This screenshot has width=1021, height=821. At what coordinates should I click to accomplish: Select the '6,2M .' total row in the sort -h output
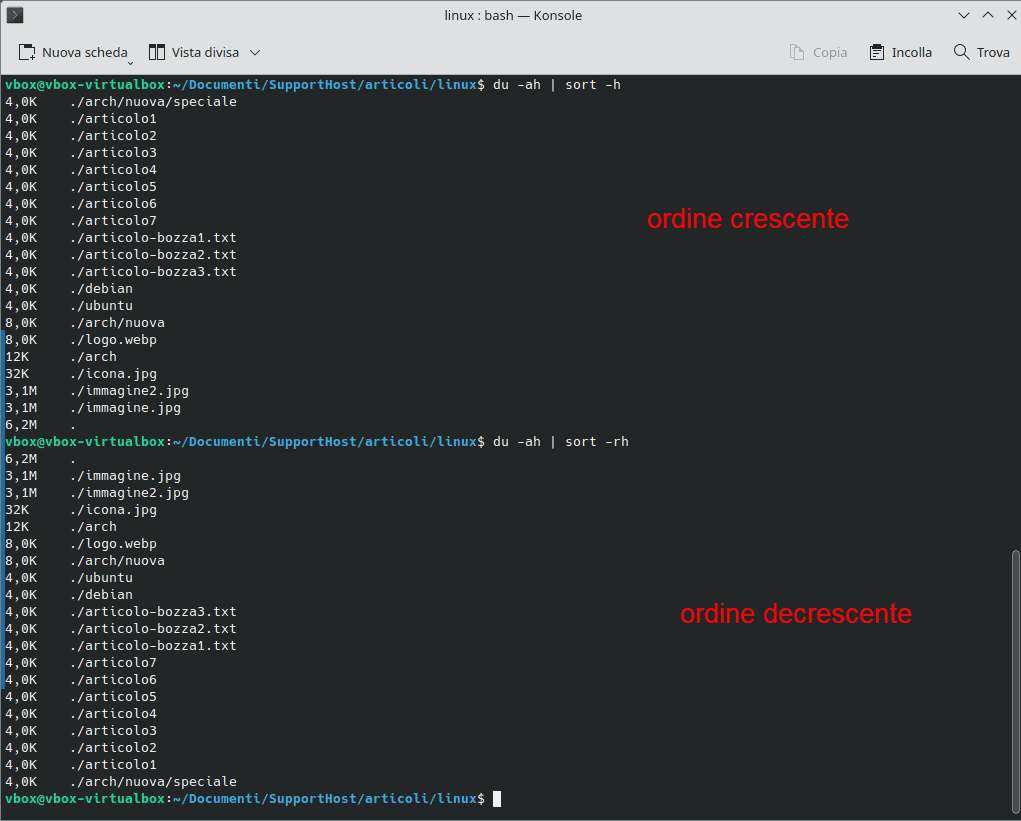click(x=40, y=424)
